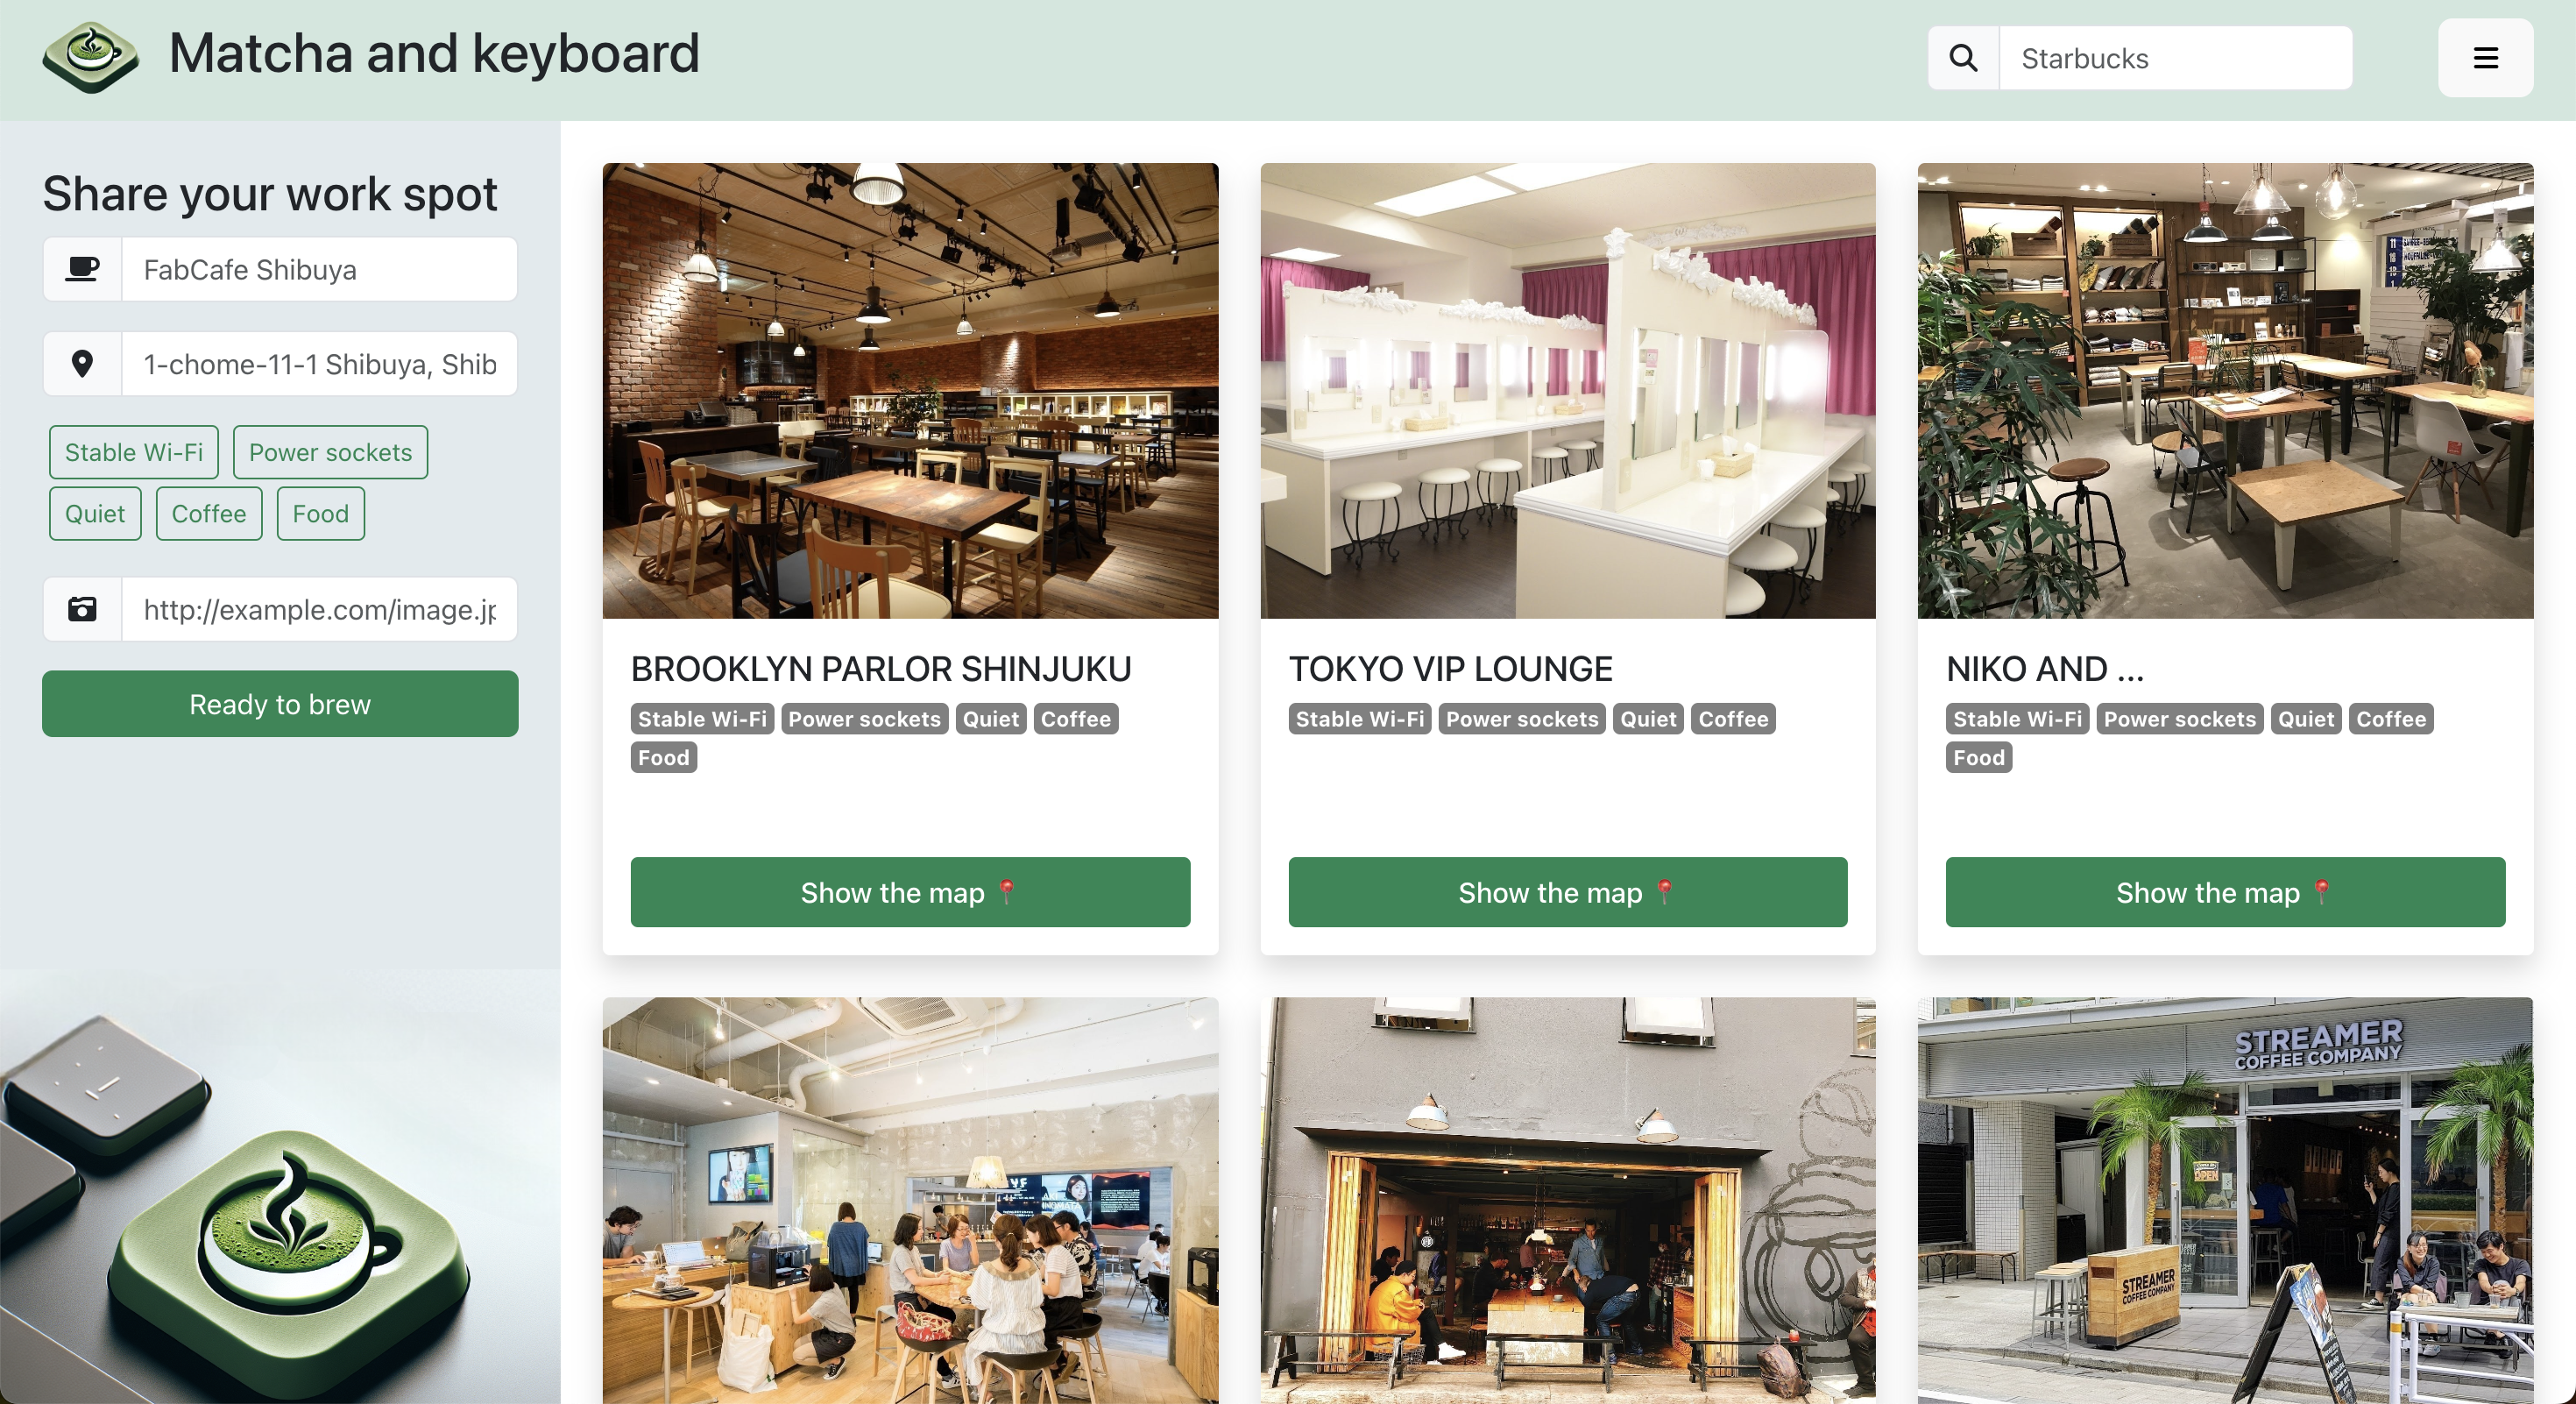The width and height of the screenshot is (2576, 1404).
Task: Toggle the Stable Wi-Fi tag
Action: coord(134,452)
